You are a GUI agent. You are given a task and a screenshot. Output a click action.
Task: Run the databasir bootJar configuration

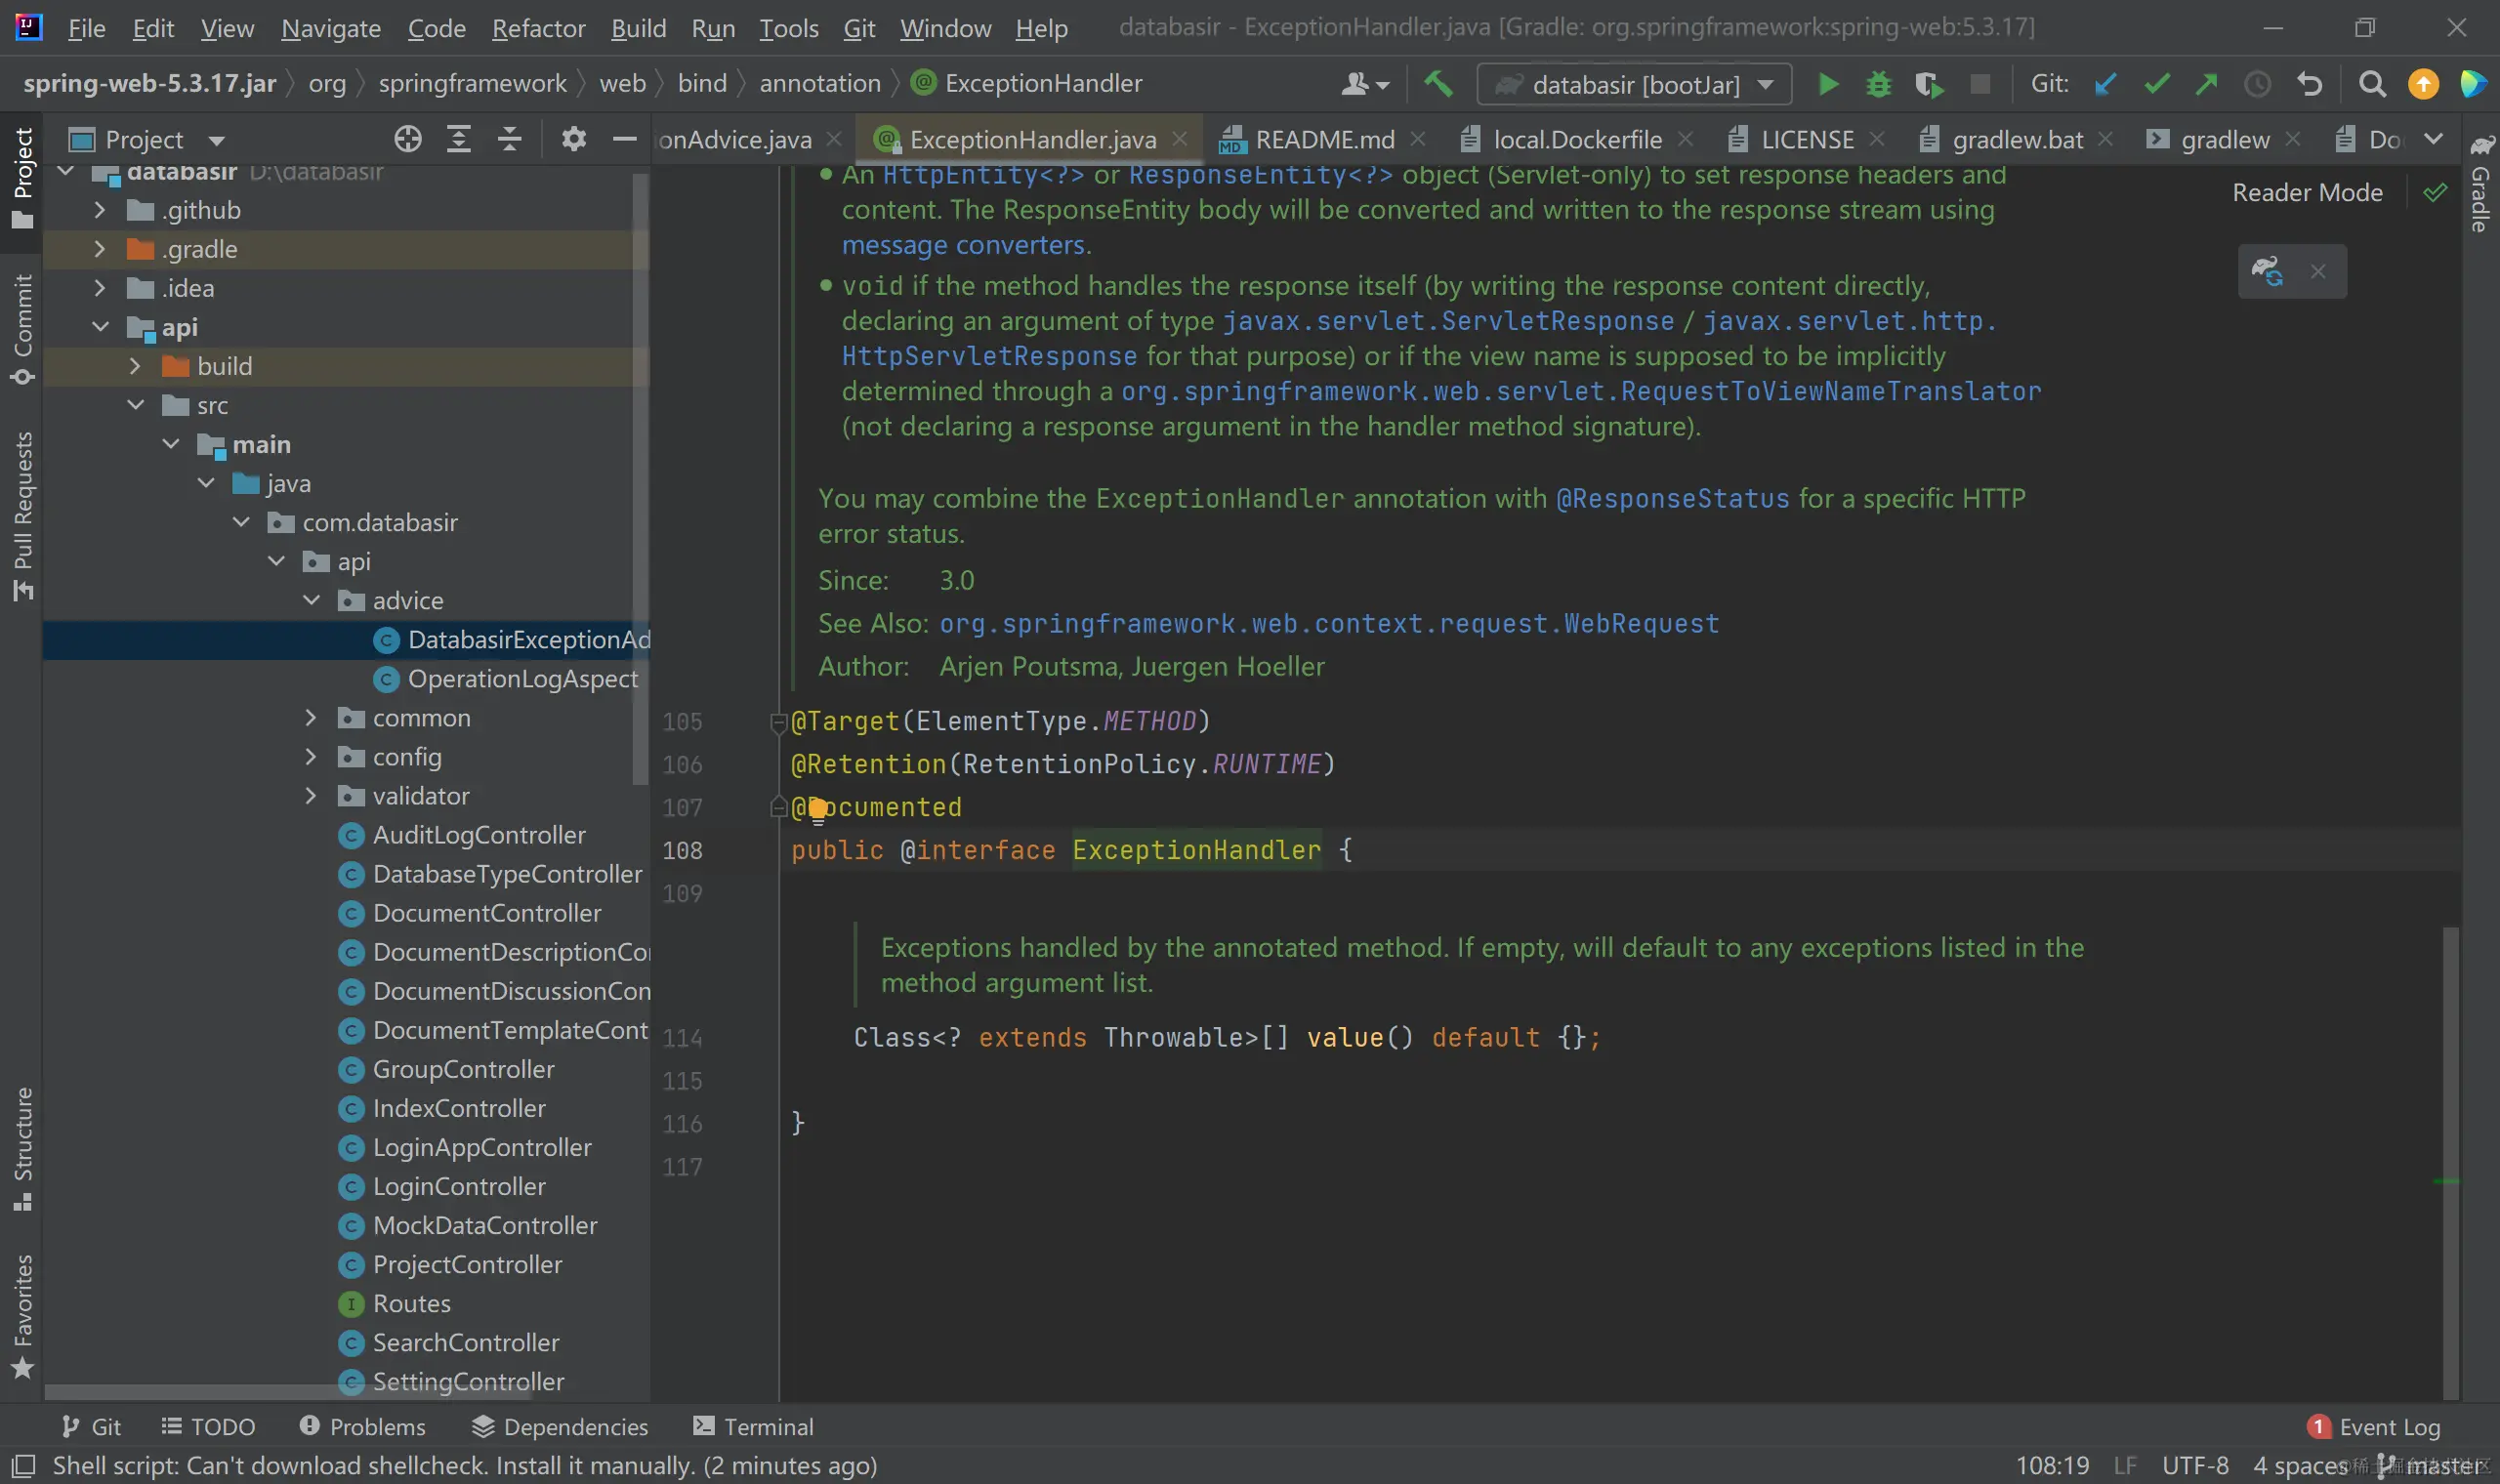click(1827, 84)
